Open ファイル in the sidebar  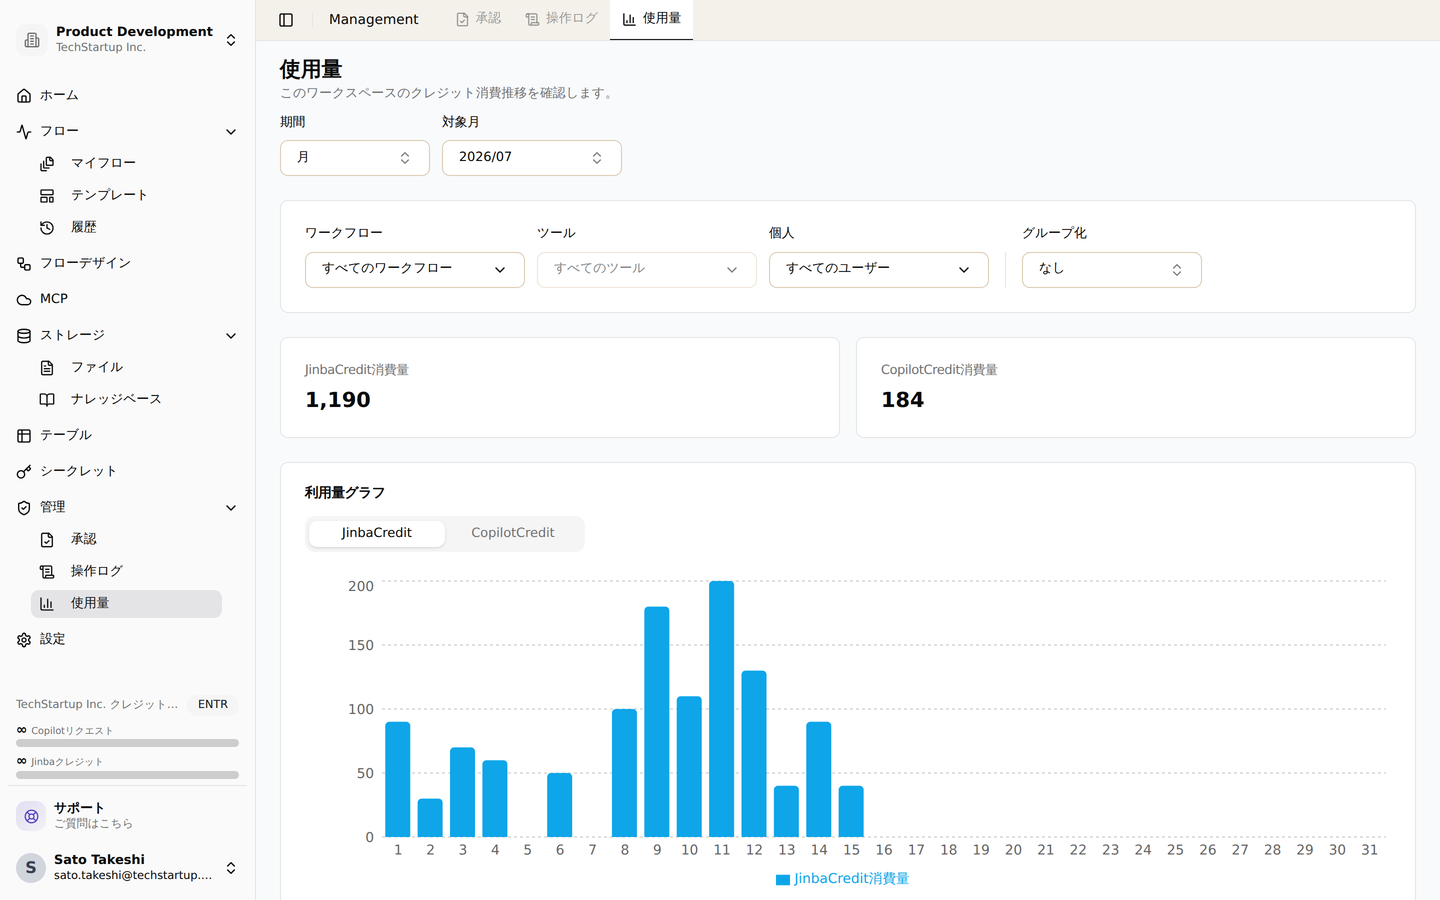pyautogui.click(x=126, y=368)
